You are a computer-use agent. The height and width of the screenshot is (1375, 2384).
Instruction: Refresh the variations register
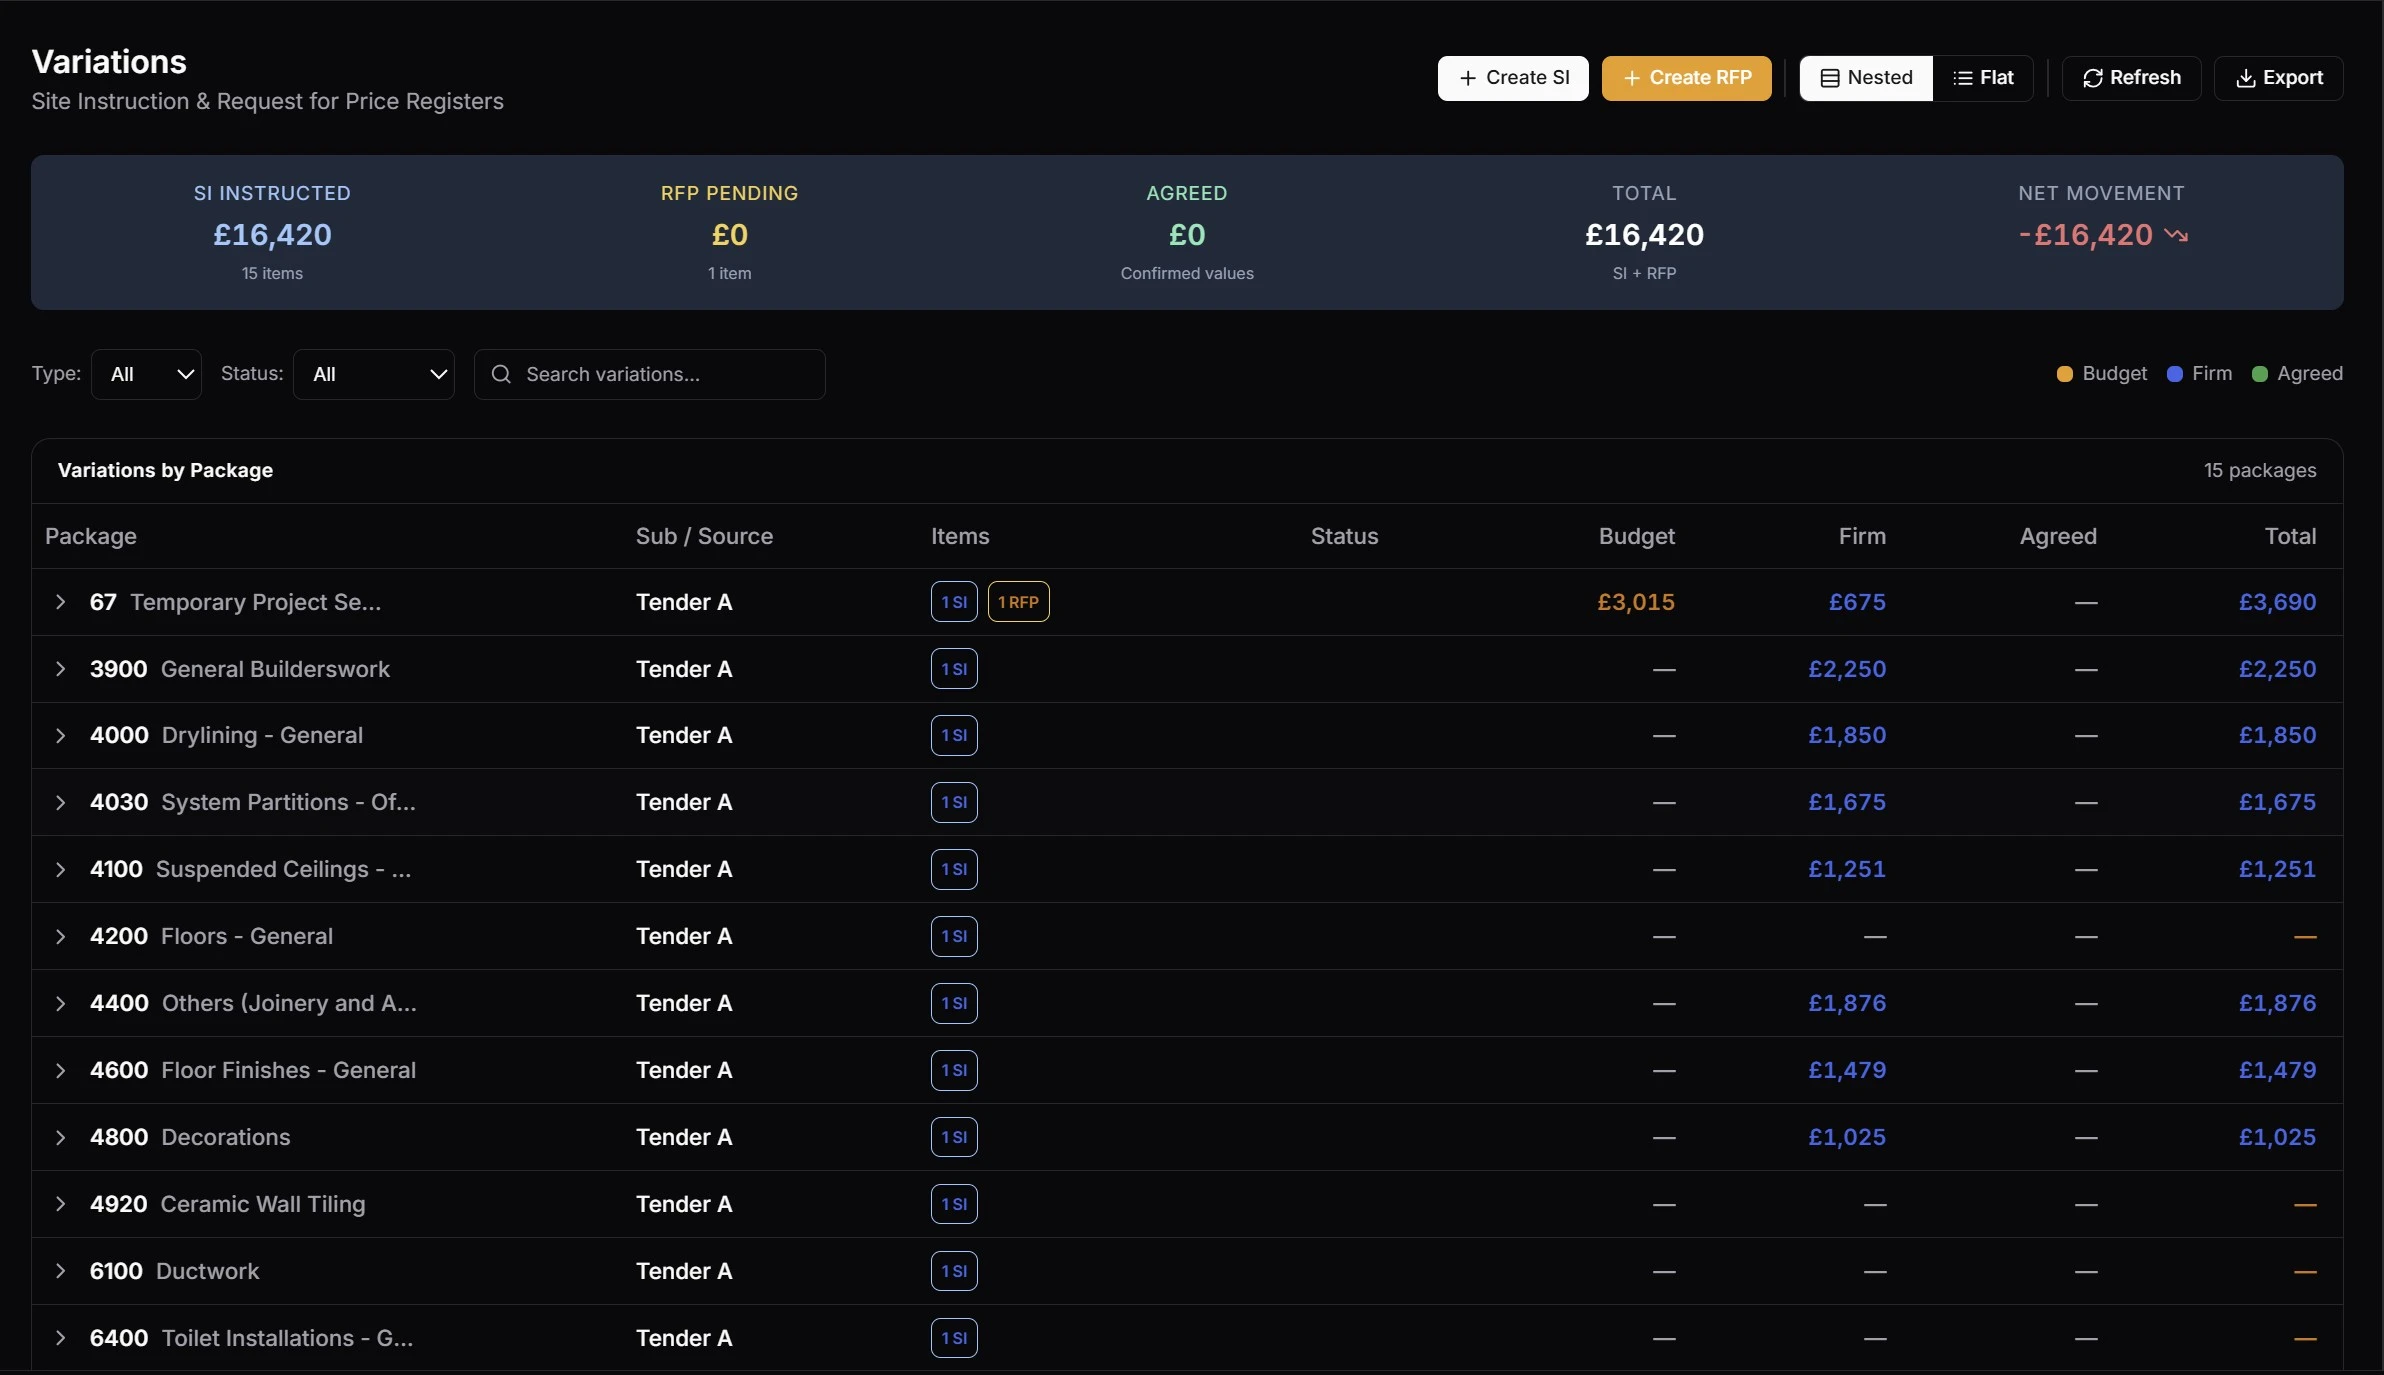2131,78
